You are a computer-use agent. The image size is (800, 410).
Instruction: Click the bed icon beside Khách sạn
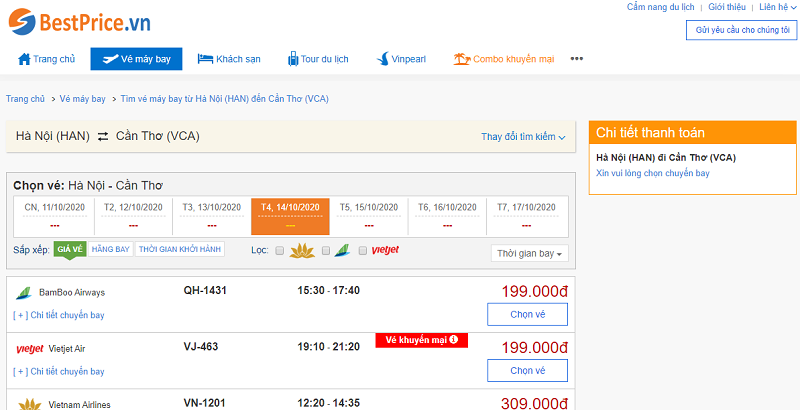205,59
